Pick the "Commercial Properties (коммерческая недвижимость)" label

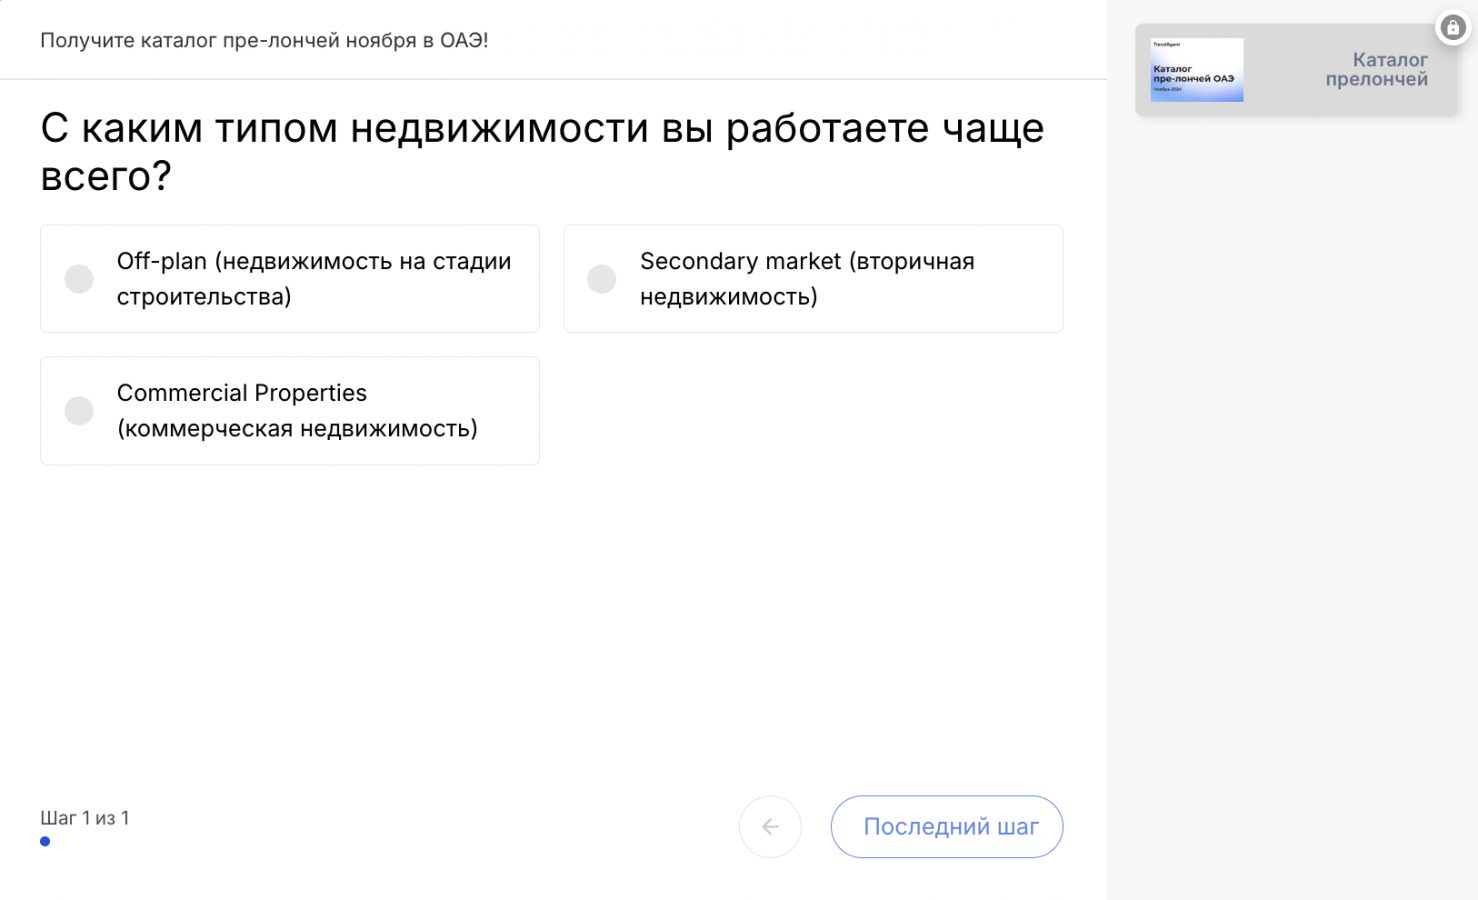[297, 411]
